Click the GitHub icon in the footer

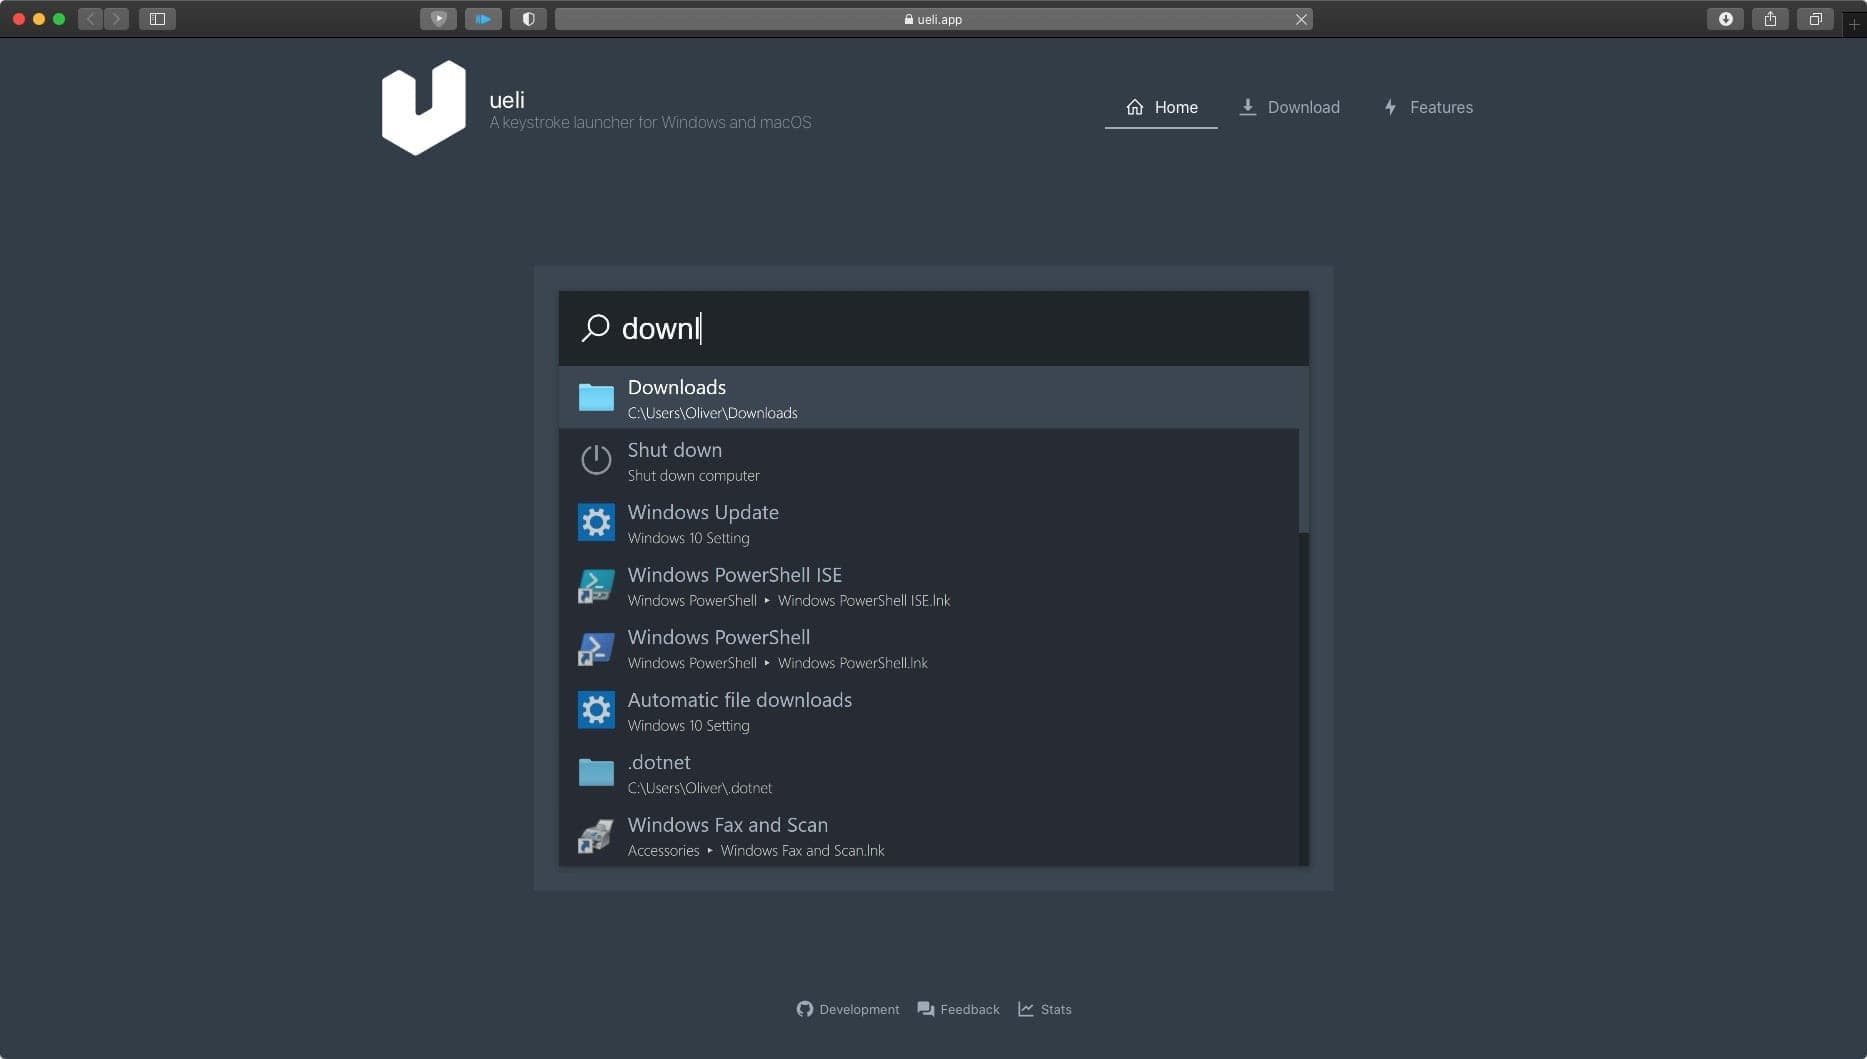[805, 1009]
